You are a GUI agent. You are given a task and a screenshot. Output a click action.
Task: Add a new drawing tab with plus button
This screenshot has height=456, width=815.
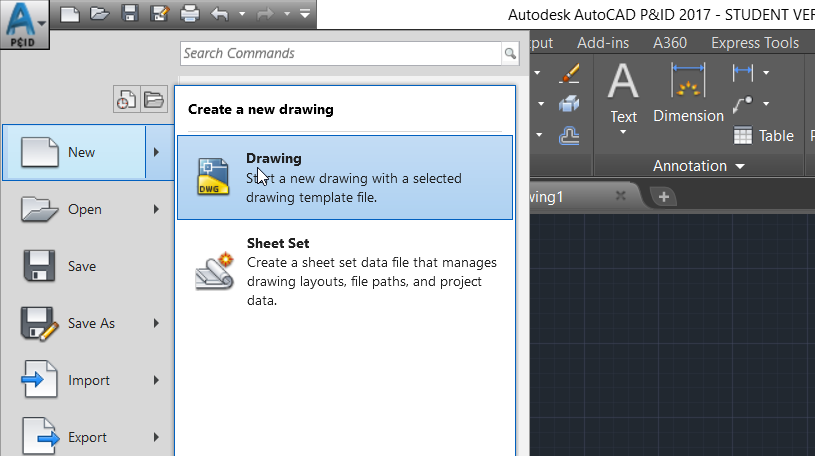[663, 197]
